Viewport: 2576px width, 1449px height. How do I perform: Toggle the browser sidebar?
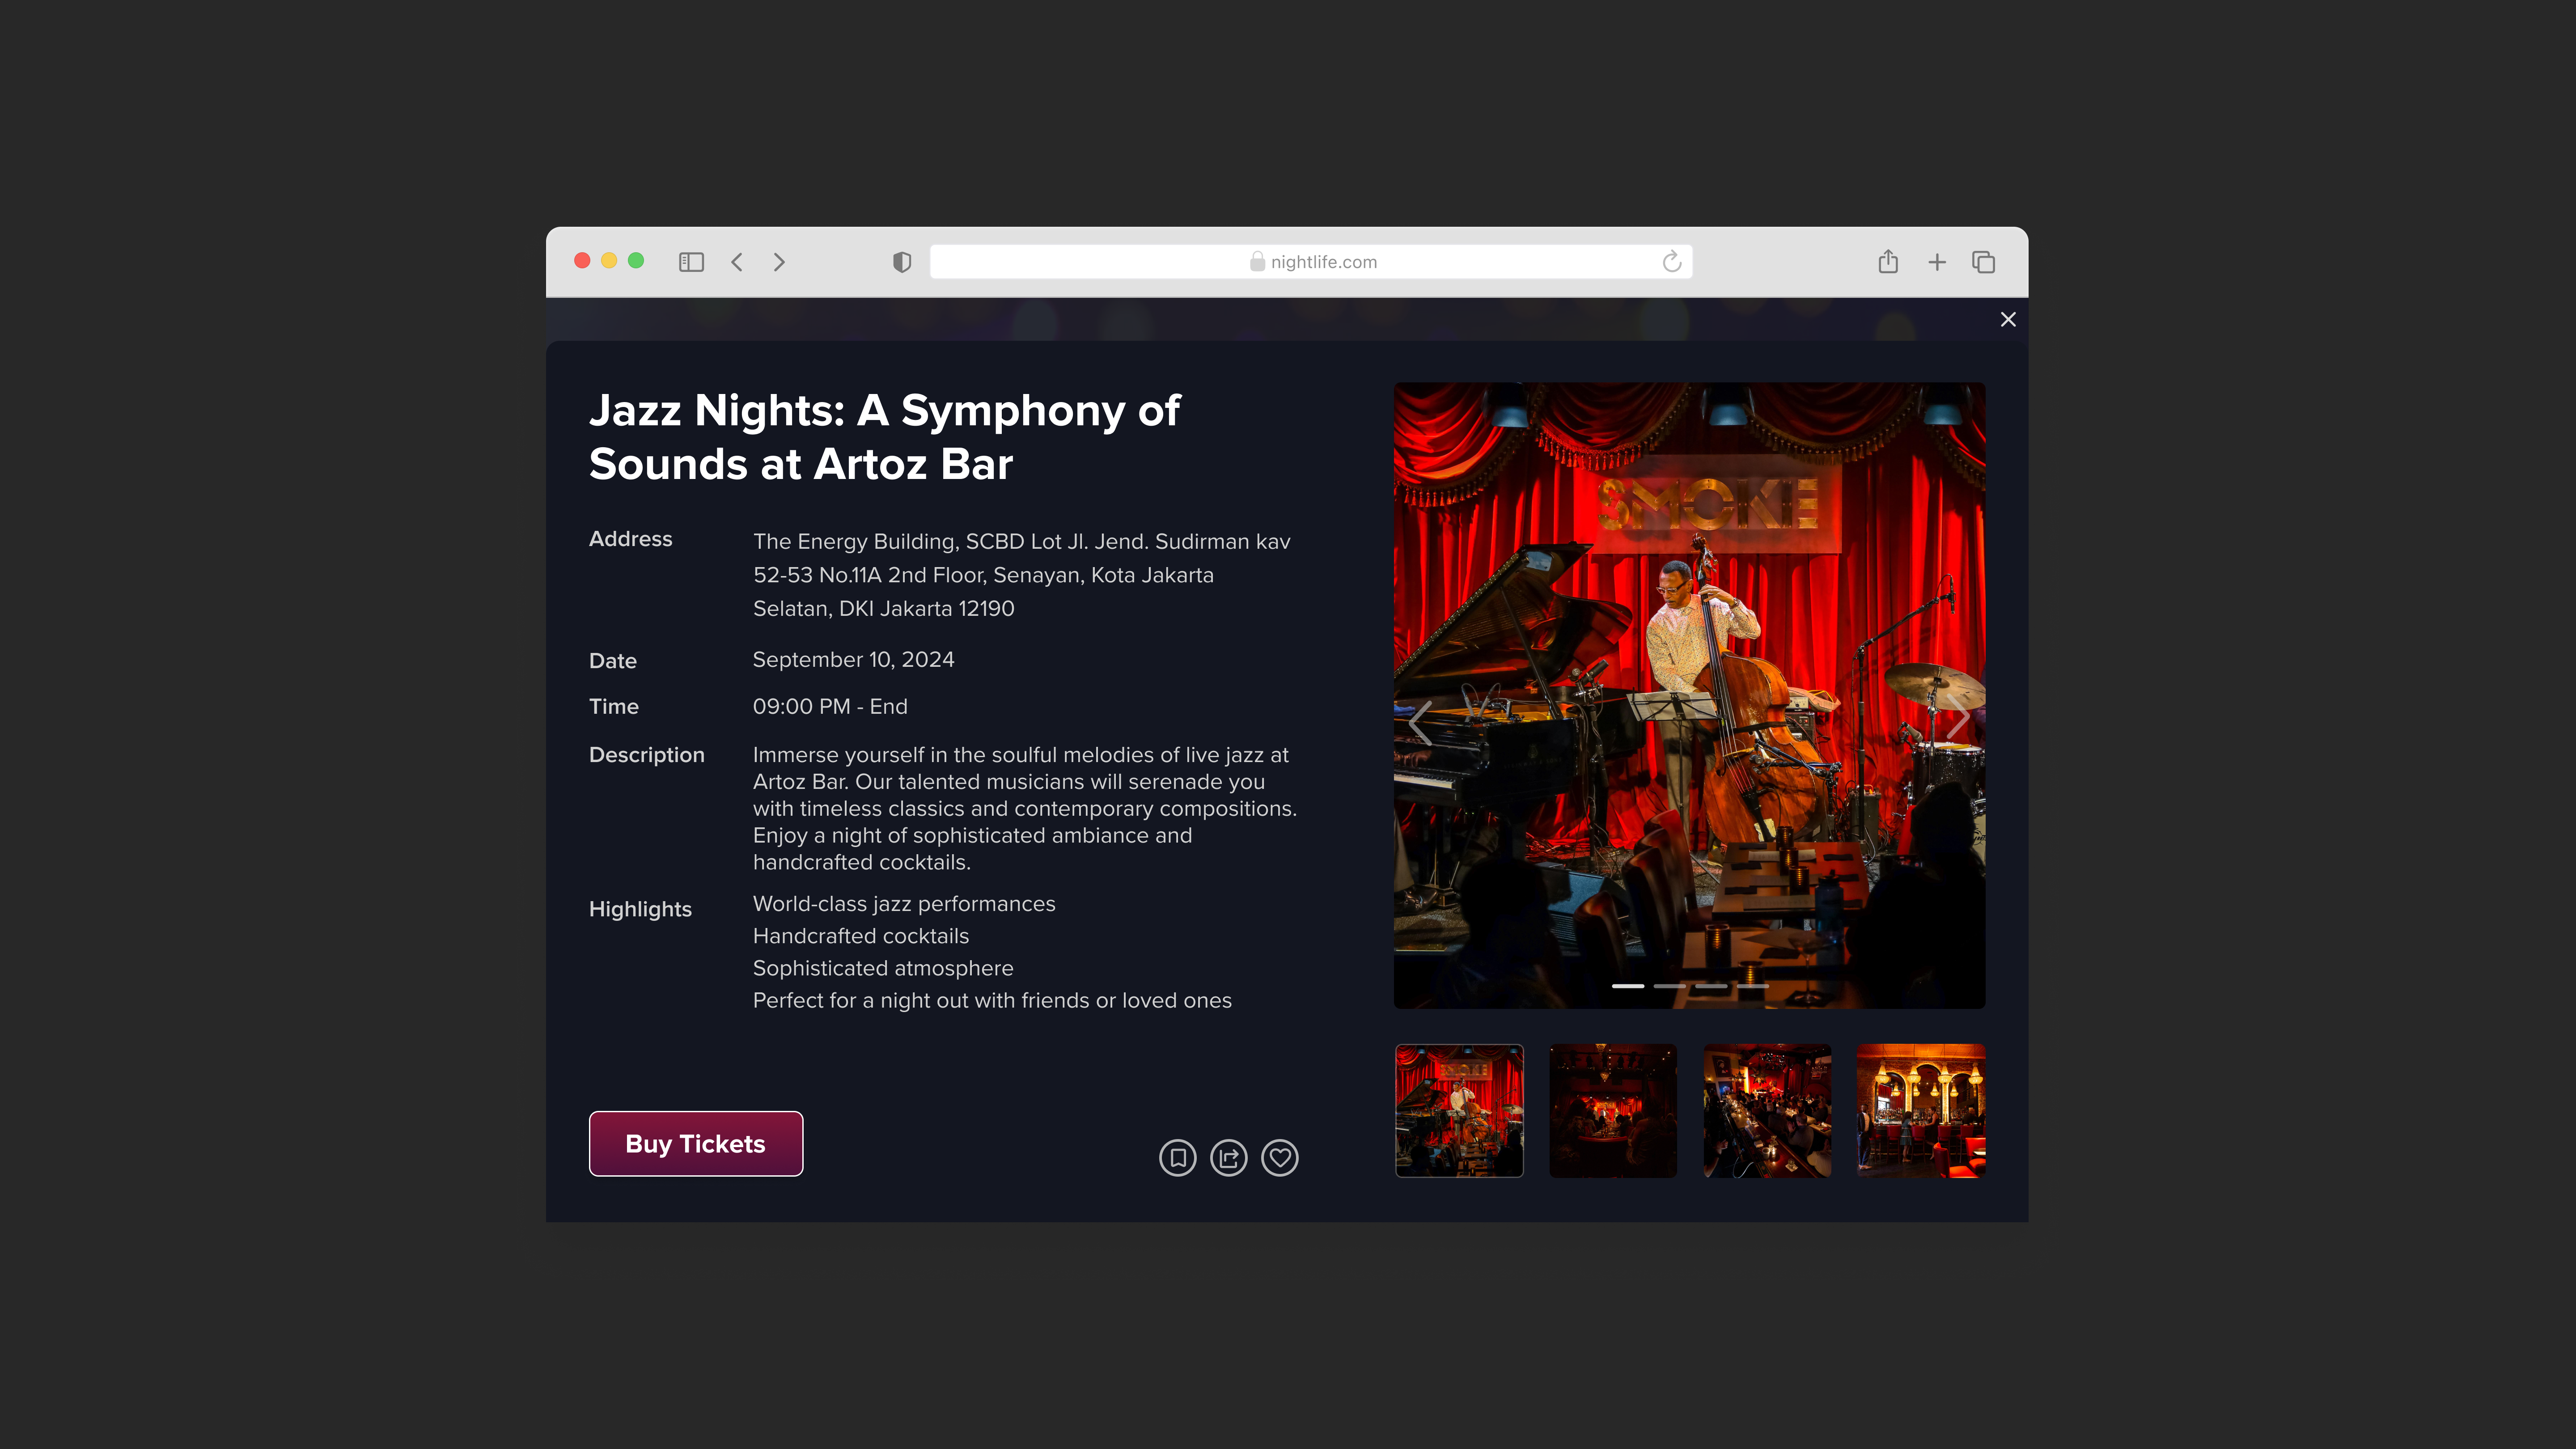pyautogui.click(x=691, y=262)
